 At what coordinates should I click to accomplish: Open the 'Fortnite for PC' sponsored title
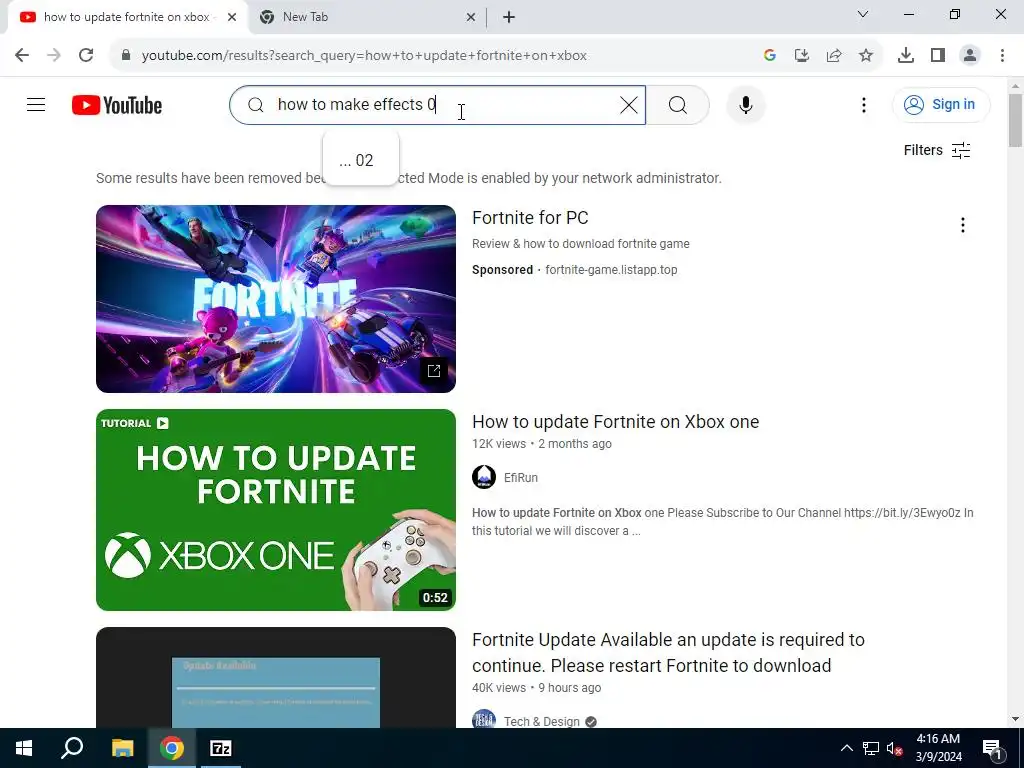coord(530,218)
